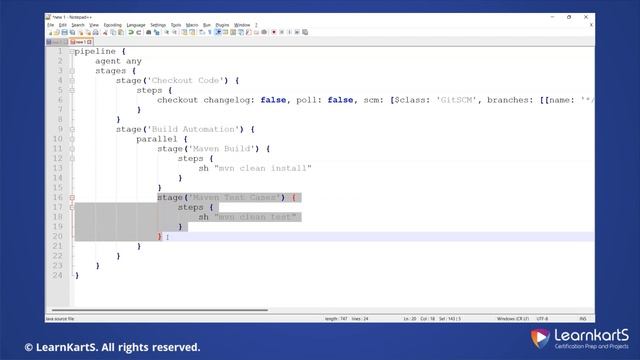Click Run Macro Multiple Times icon
Viewport: 640px width, 360px height.
[297, 32]
